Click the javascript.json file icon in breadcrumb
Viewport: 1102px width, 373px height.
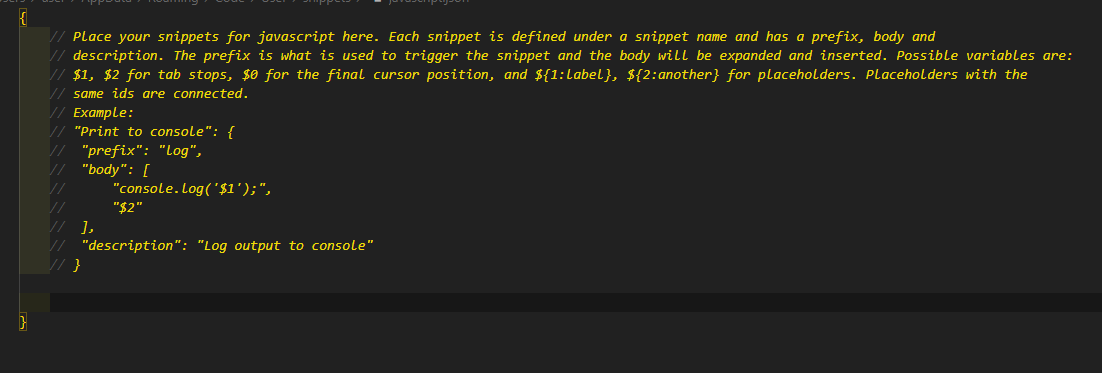(x=377, y=1)
